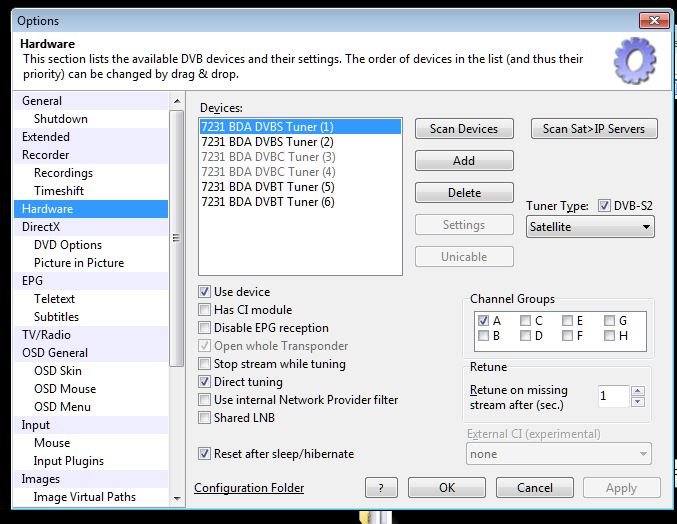Click the Scan Devices button
The width and height of the screenshot is (677, 524).
464,129
